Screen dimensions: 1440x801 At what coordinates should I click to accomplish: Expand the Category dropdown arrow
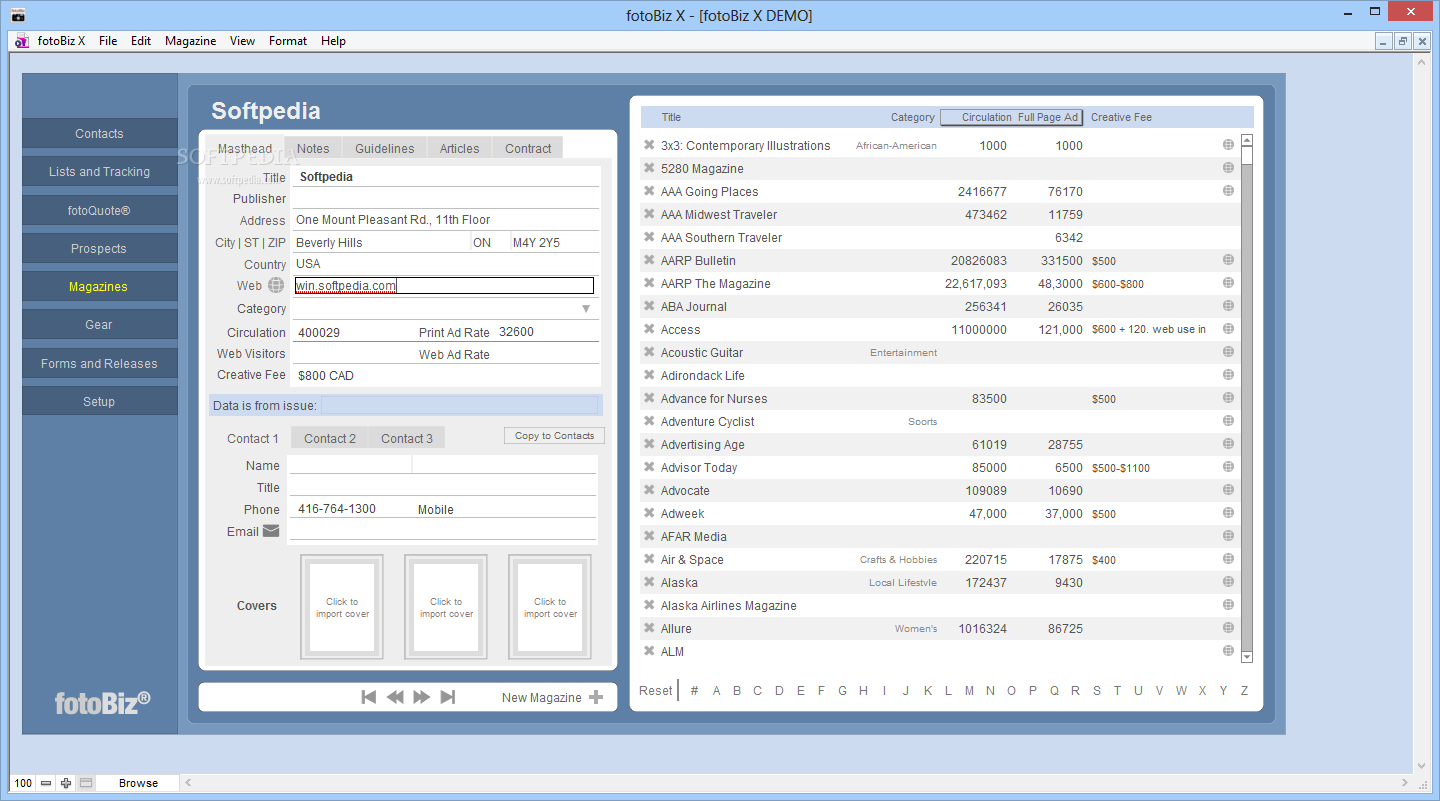click(586, 309)
